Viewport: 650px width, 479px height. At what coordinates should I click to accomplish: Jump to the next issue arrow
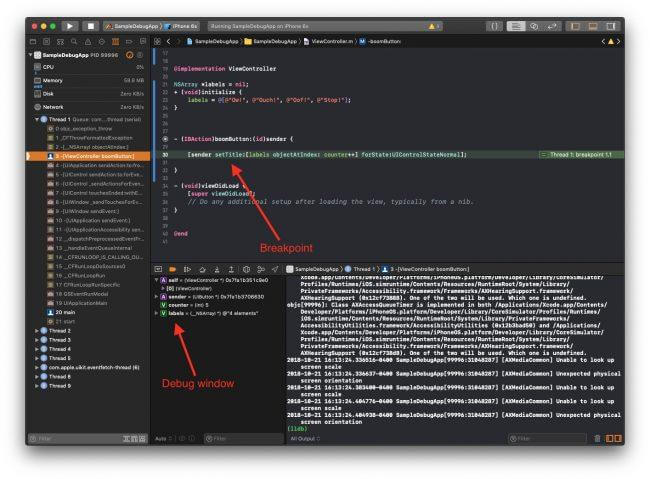coord(618,41)
